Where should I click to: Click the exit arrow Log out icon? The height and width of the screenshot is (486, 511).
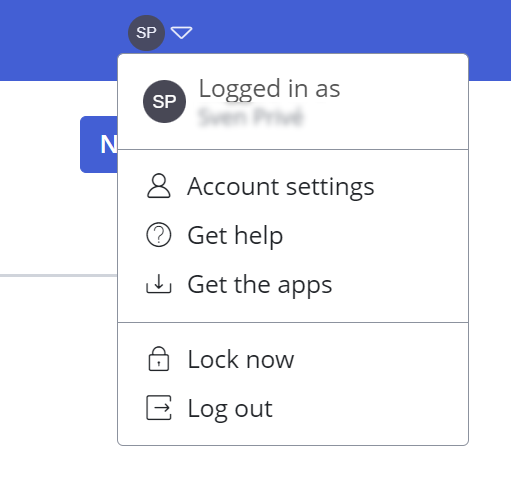click(x=159, y=407)
